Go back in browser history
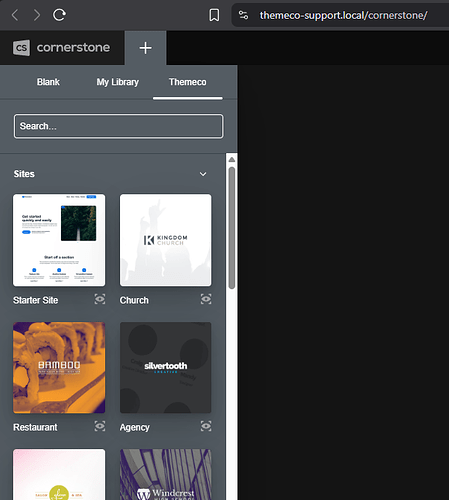Screen dimensions: 449x500 [x=15, y=15]
